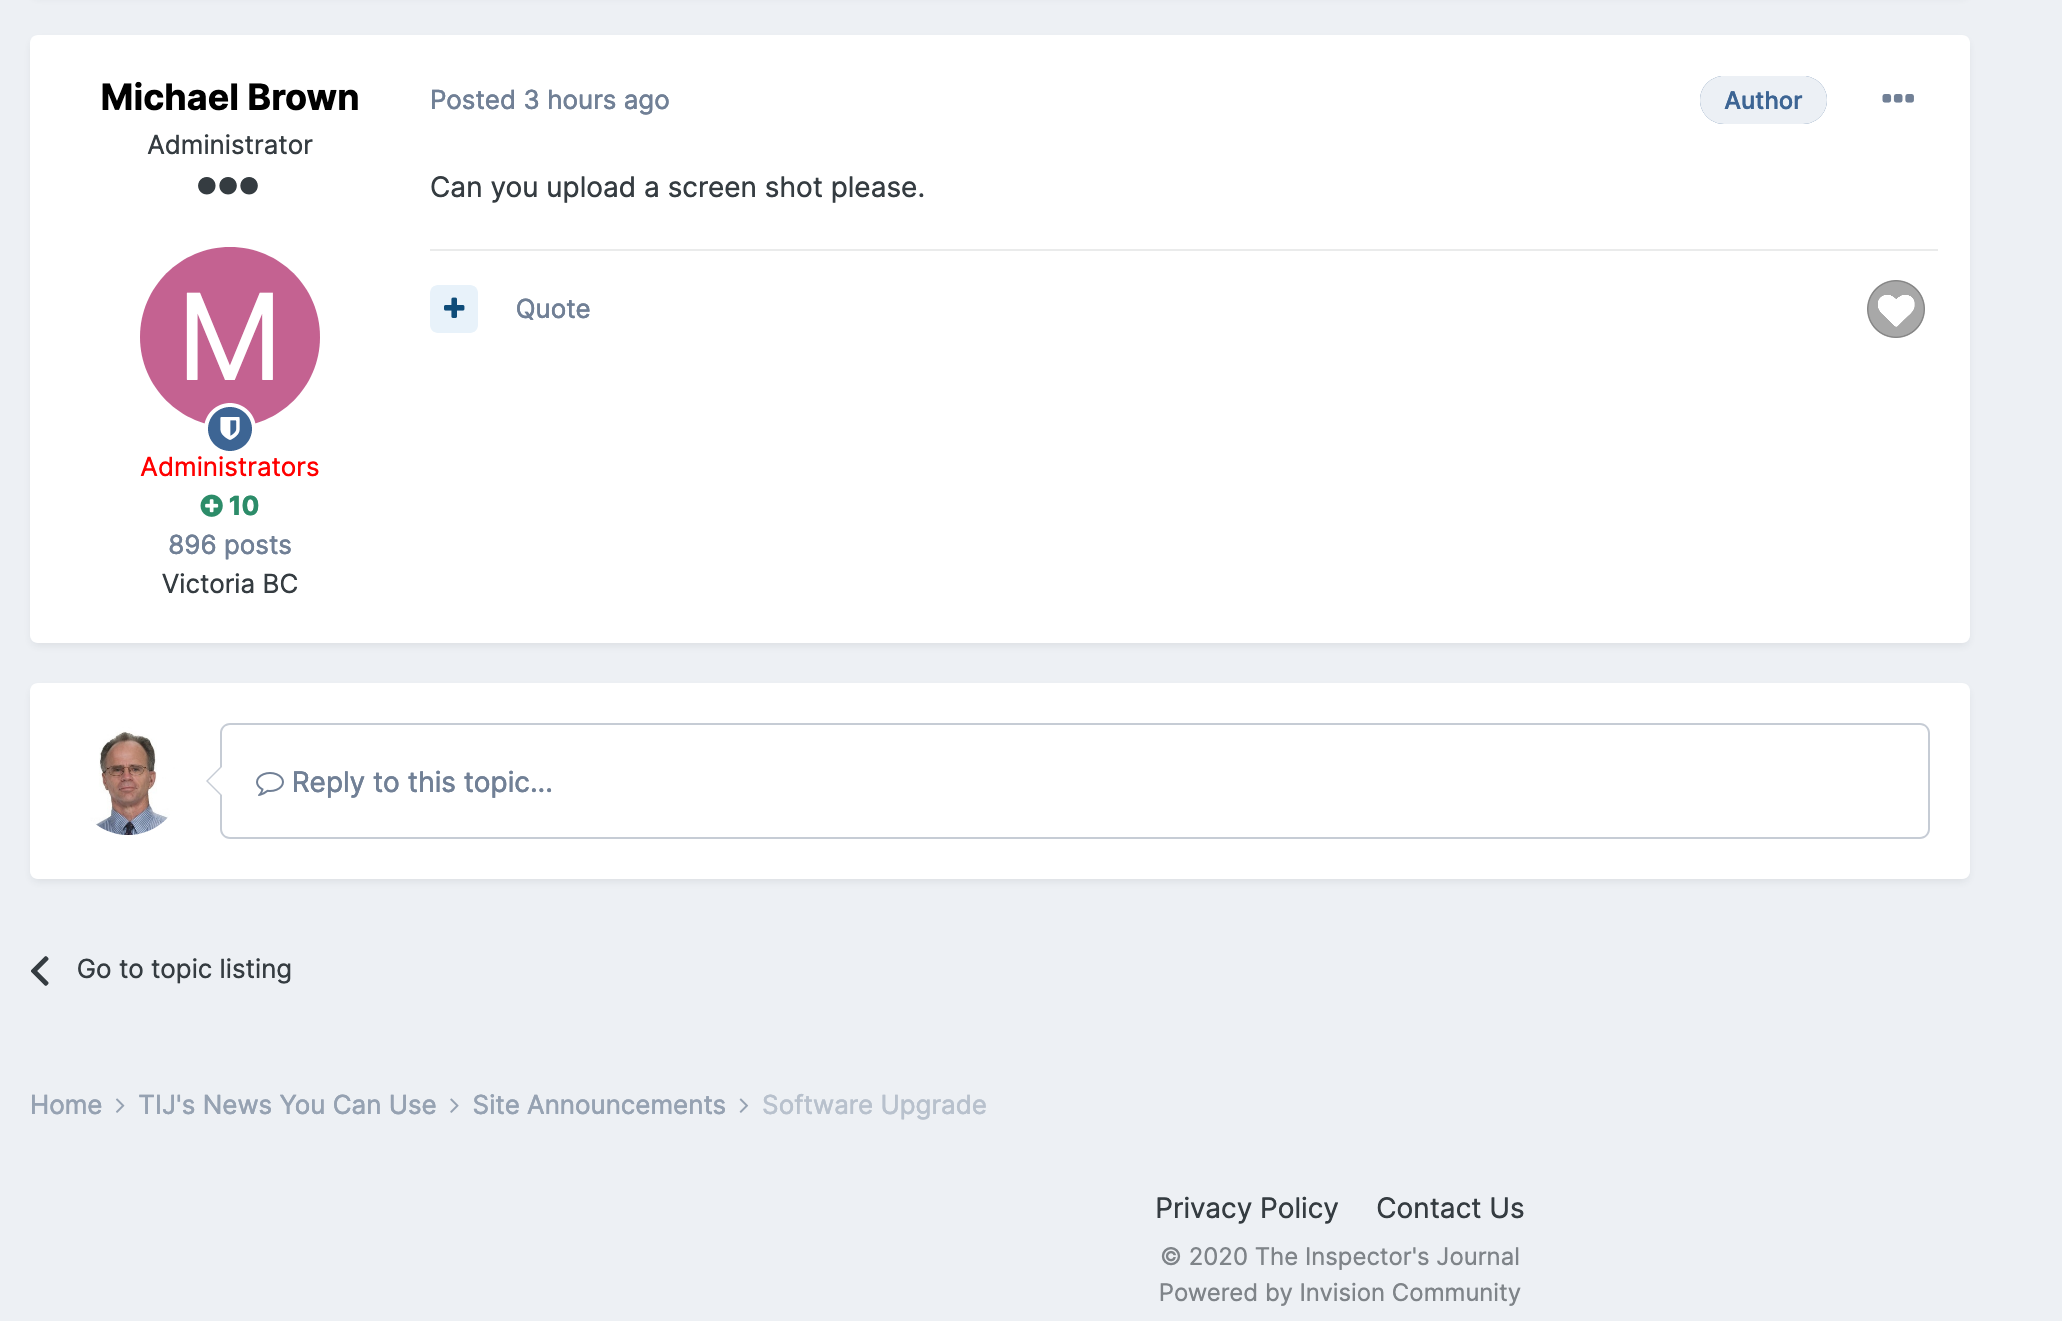Click the administrator shield badge icon

pos(230,429)
